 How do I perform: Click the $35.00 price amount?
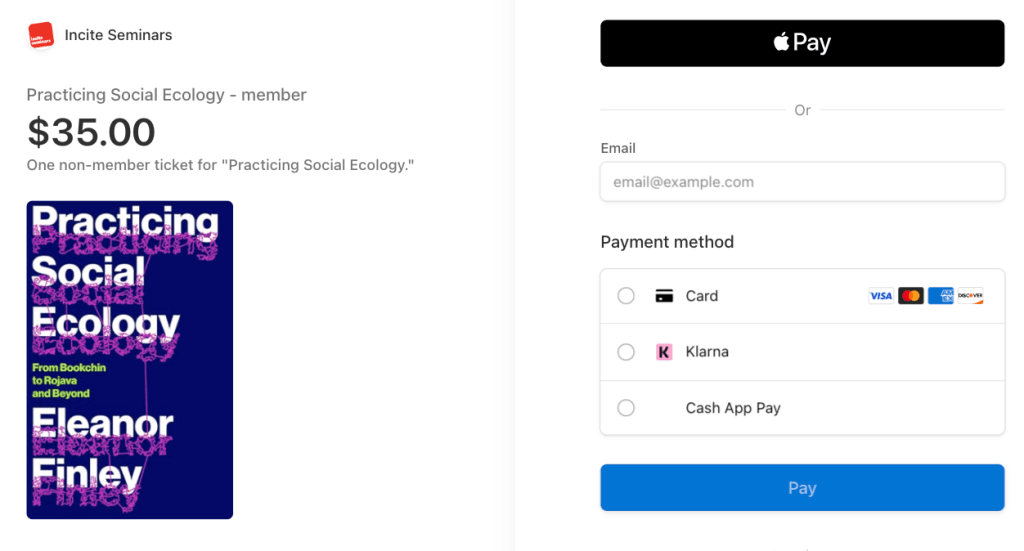pyautogui.click(x=91, y=132)
